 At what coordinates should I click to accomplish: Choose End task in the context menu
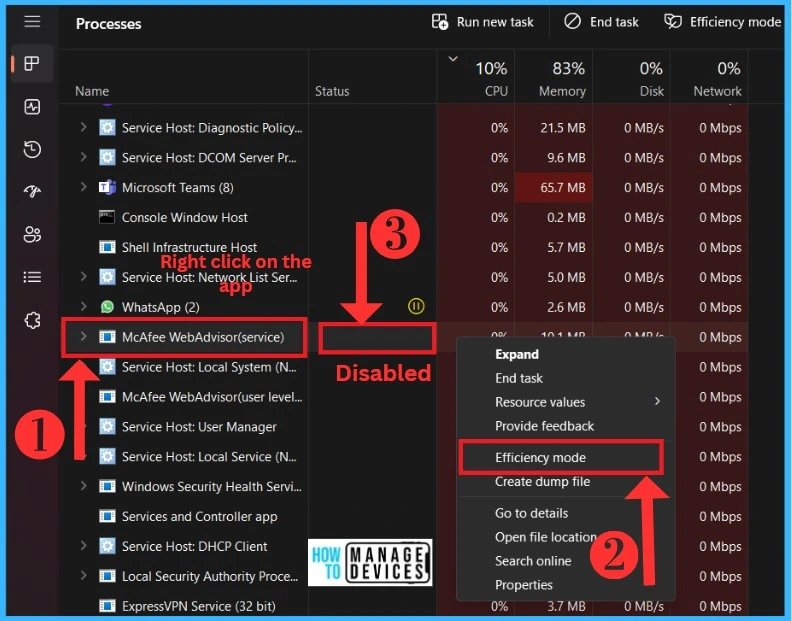(x=519, y=378)
